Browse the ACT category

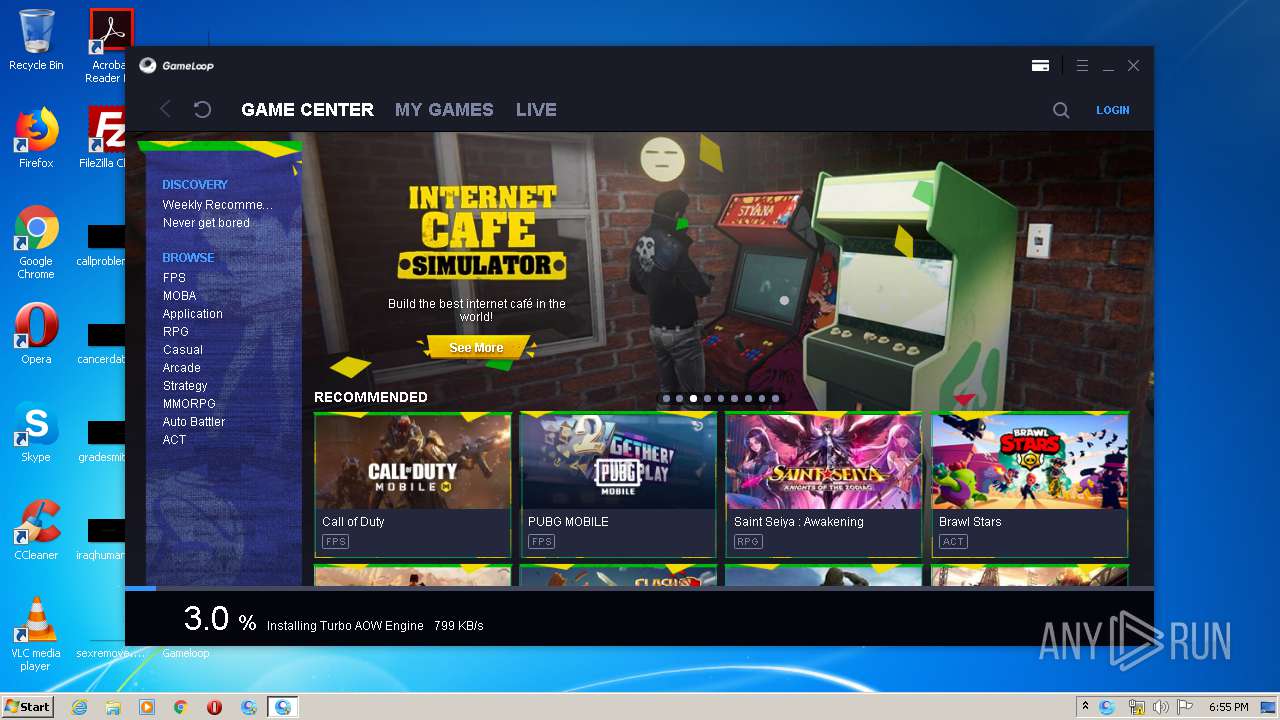(x=174, y=440)
